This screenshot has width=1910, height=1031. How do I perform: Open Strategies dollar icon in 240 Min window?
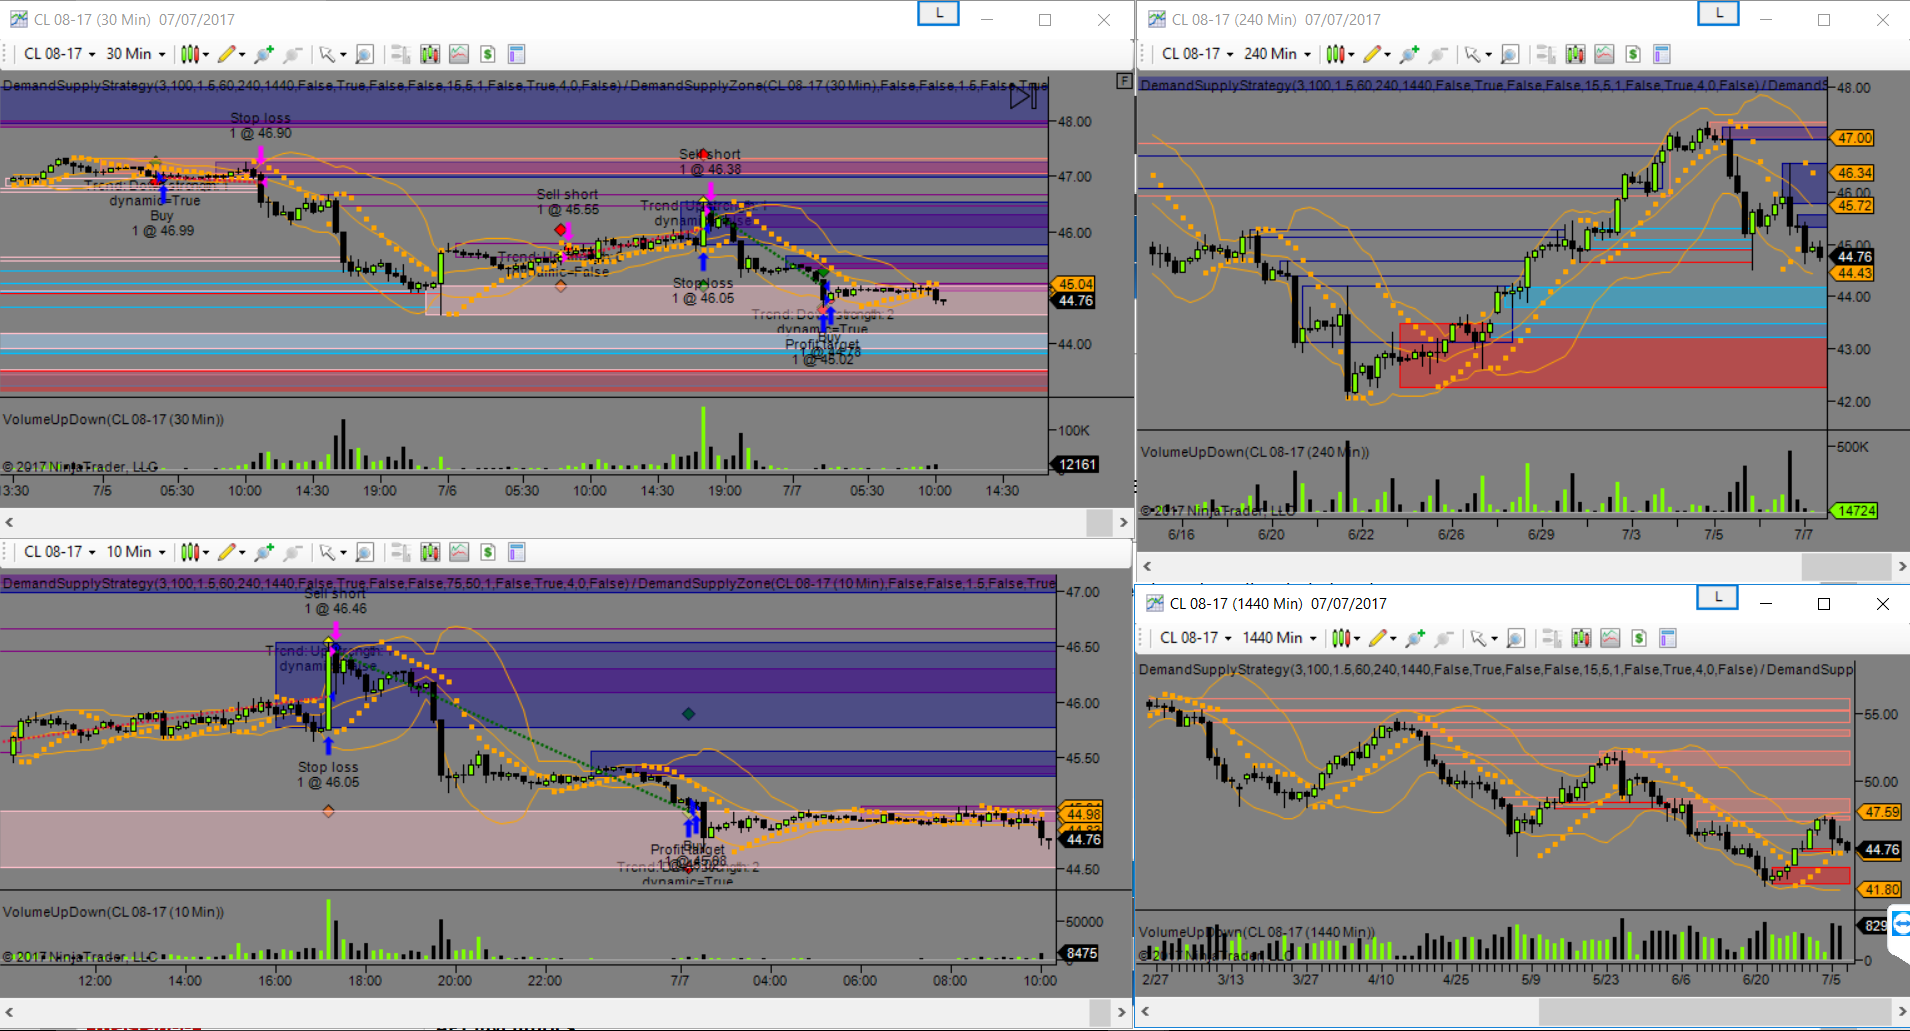[x=1633, y=54]
